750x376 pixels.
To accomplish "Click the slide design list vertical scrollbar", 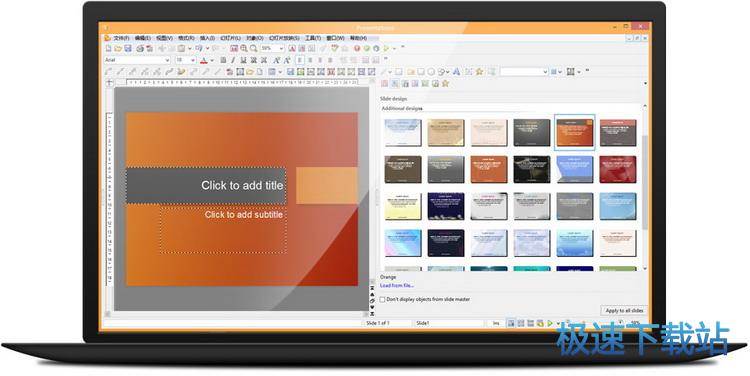I will point(644,187).
